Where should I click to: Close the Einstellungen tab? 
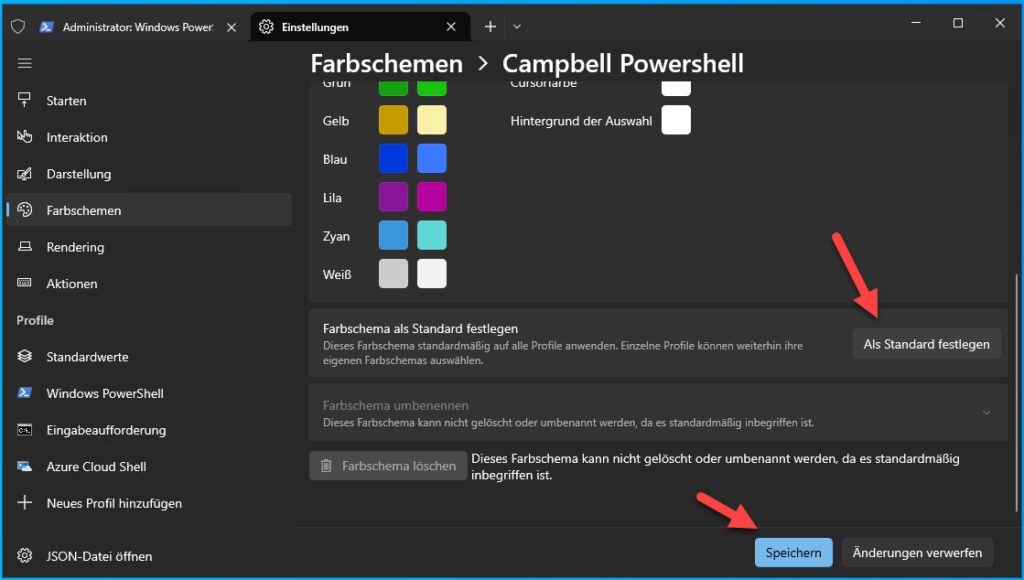click(451, 27)
